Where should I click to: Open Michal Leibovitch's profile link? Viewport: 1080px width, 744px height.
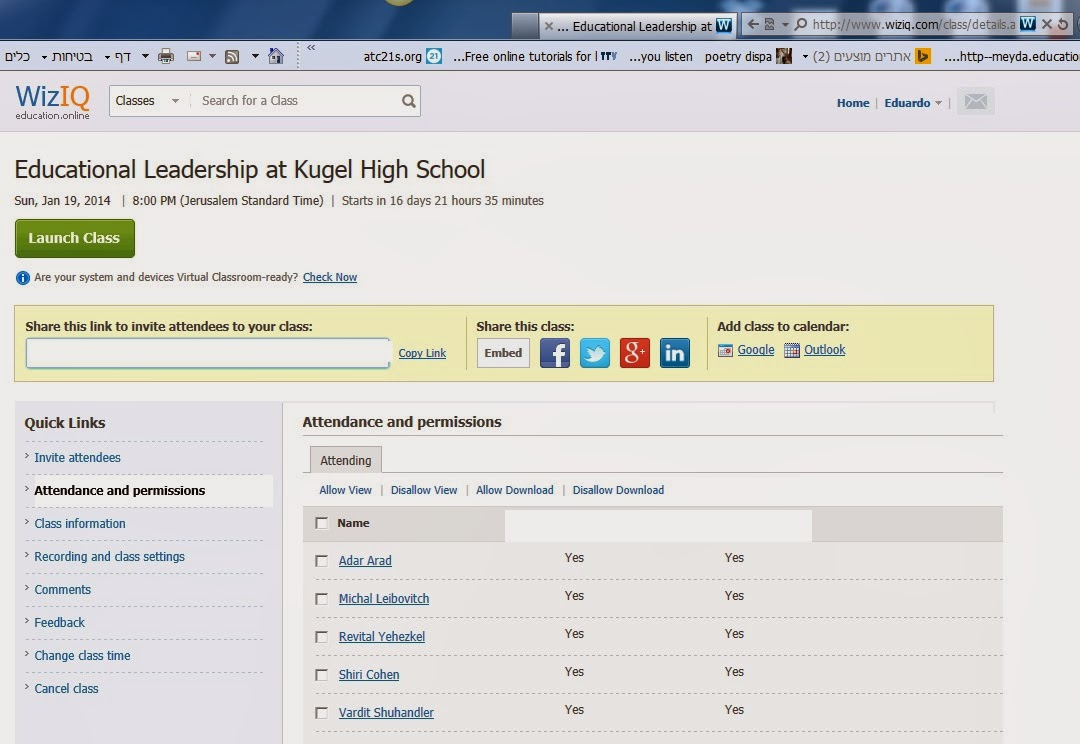pyautogui.click(x=384, y=599)
